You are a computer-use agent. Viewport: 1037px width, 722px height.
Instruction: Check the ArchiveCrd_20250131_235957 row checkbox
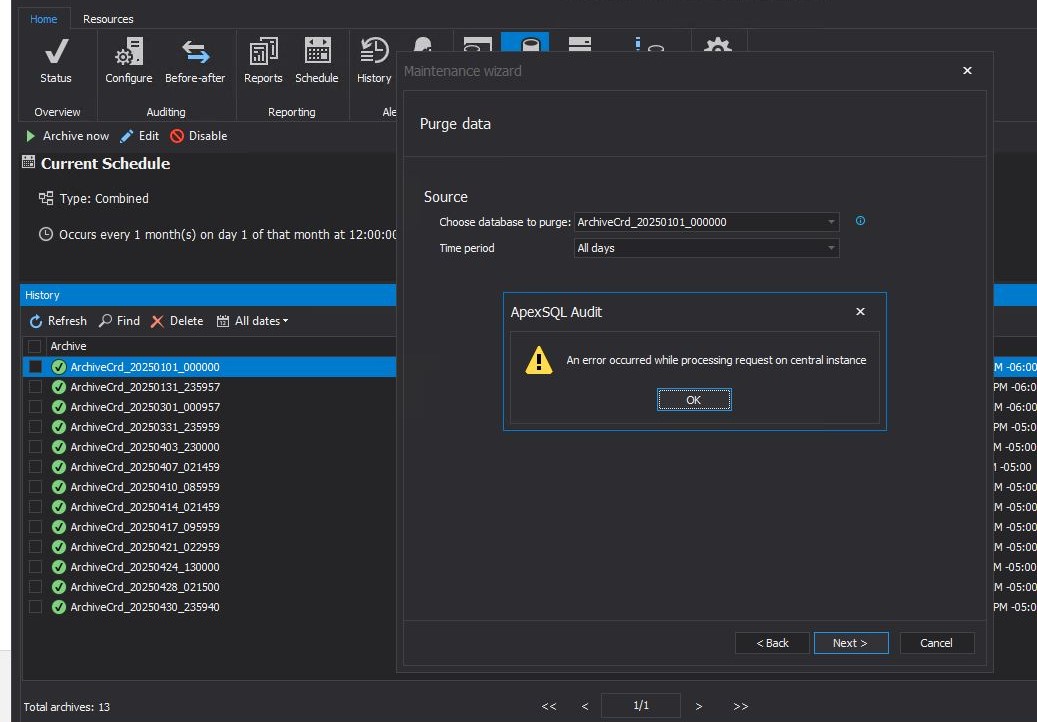click(x=35, y=387)
